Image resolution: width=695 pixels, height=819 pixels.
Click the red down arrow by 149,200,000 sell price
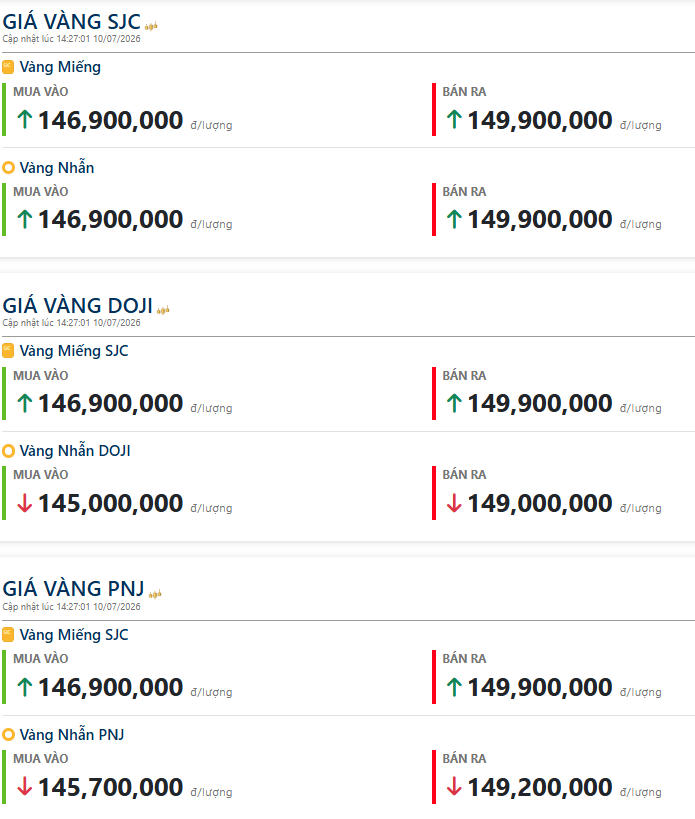tap(454, 787)
